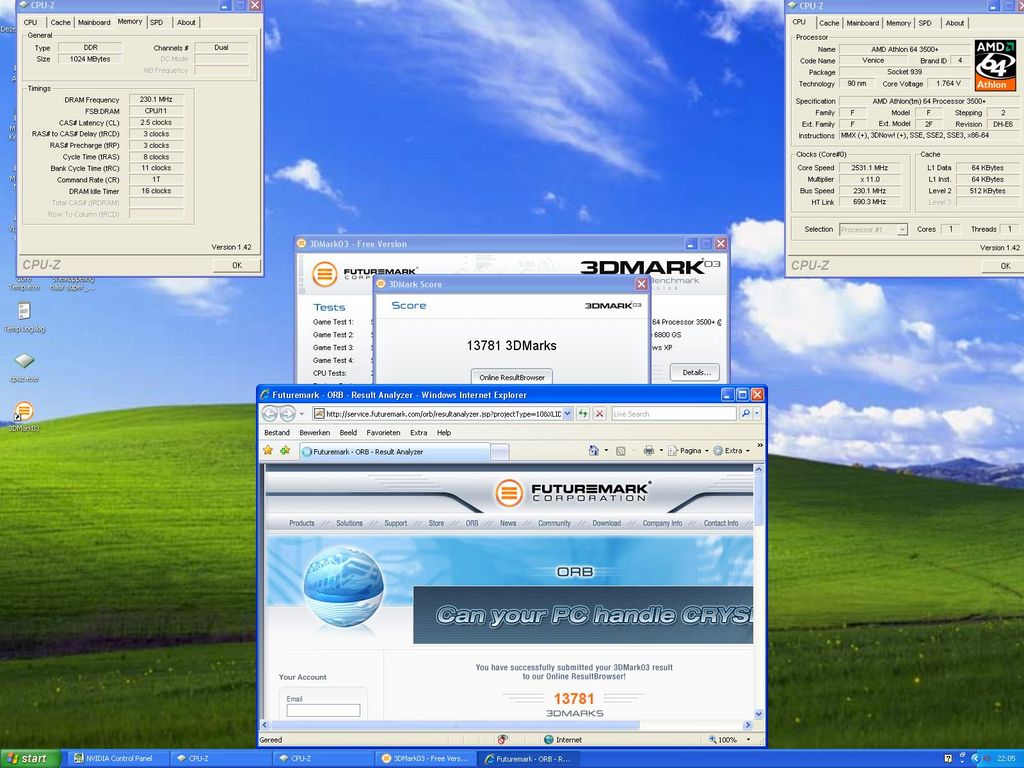Switch to NVIDIA Control Panel taskbar button

[x=117, y=758]
